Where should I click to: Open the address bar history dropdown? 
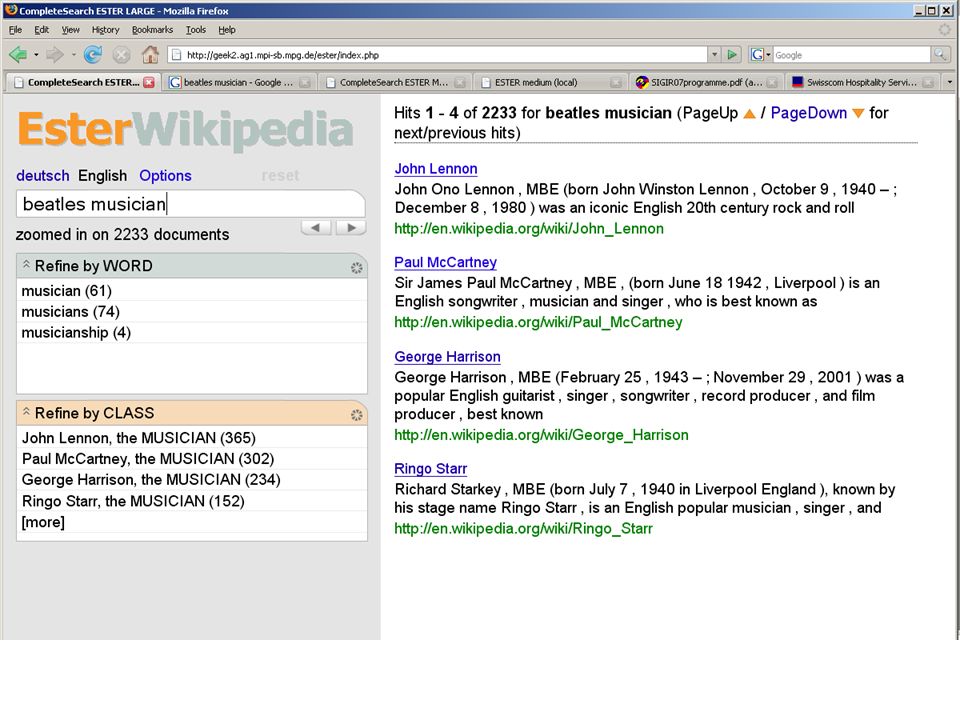coord(714,55)
